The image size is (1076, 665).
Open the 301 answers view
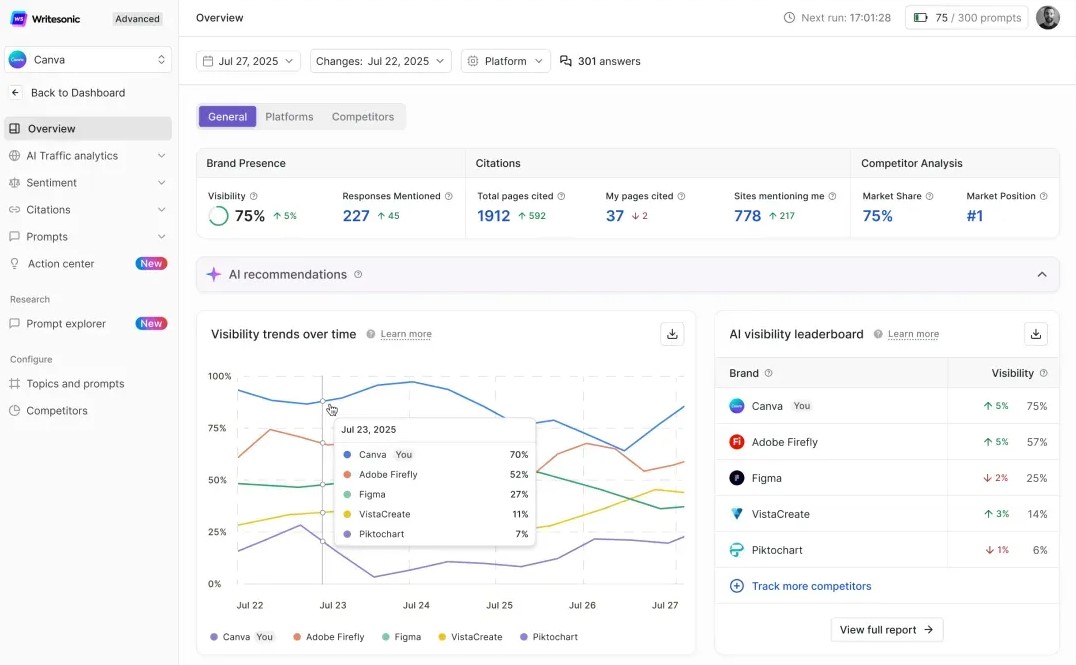(x=600, y=60)
